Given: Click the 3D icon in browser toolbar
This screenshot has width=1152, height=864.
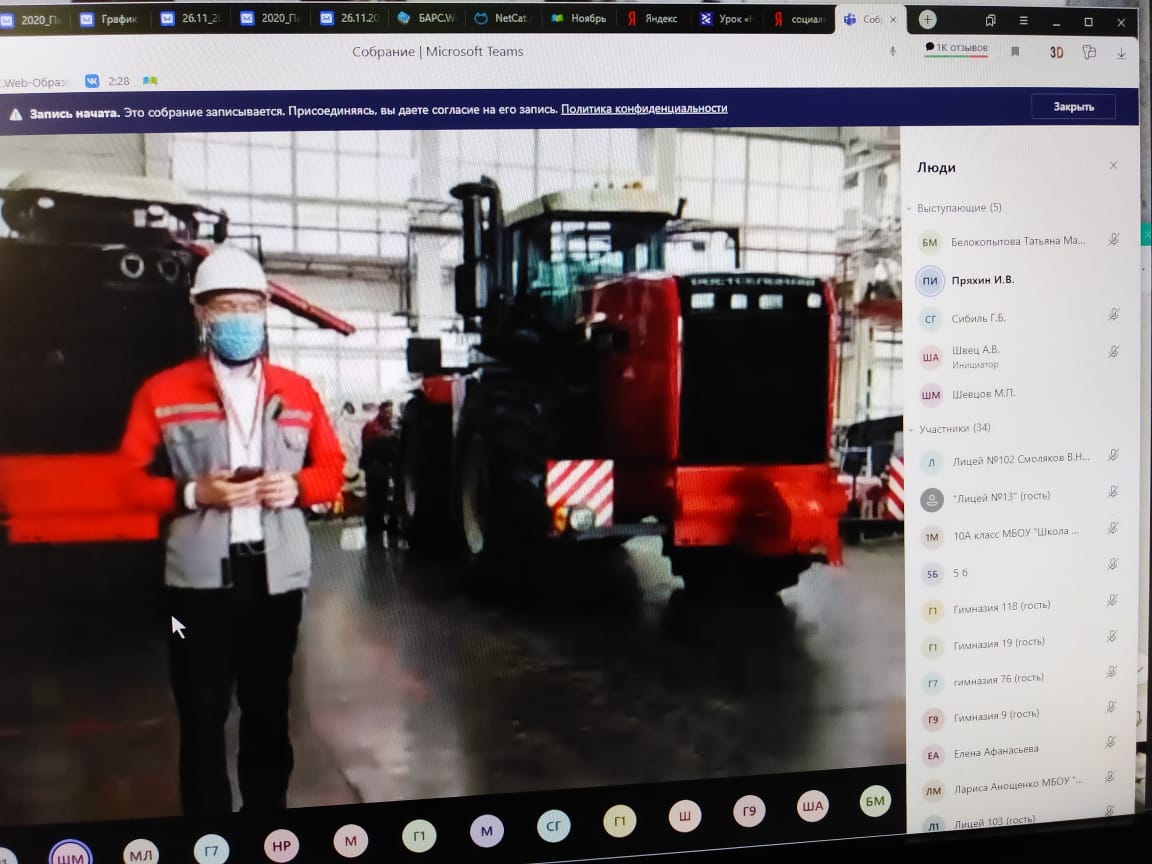Looking at the screenshot, I should click(x=1056, y=52).
